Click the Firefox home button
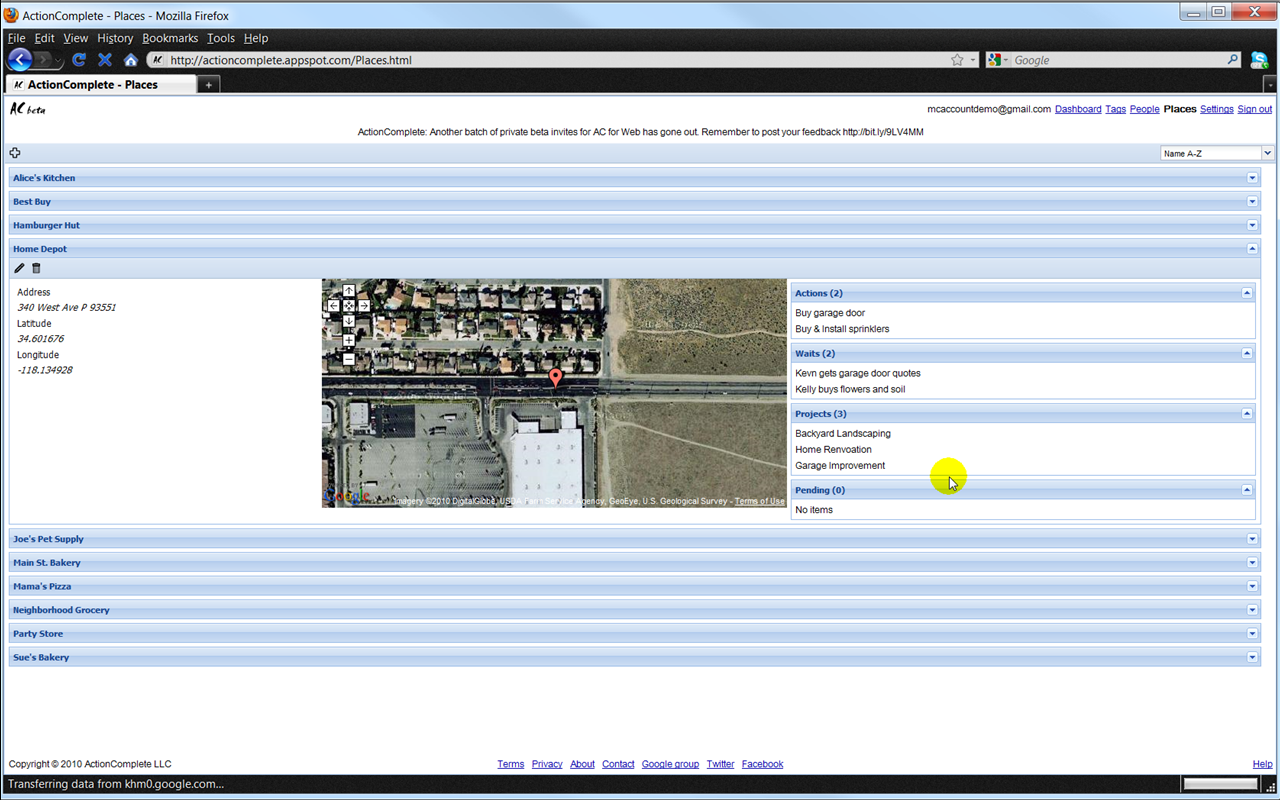The image size is (1280, 800). [x=130, y=60]
